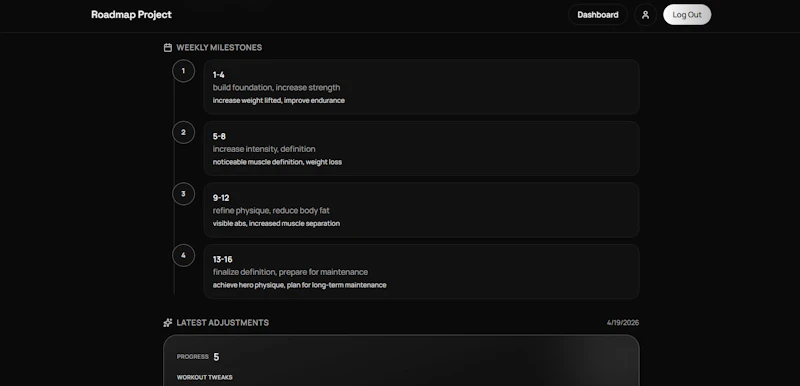This screenshot has height=386, width=800.
Task: Select milestone step circle 3
Action: pos(184,194)
